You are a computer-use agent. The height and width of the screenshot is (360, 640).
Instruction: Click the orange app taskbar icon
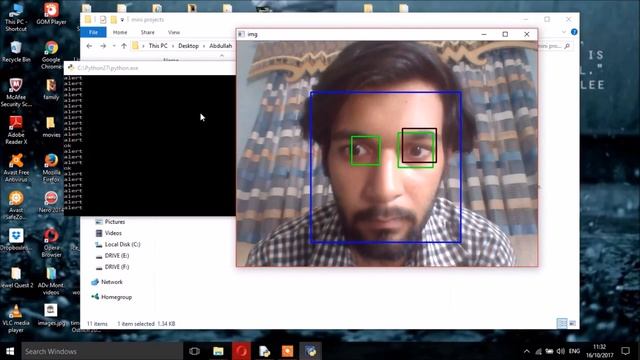[287, 351]
